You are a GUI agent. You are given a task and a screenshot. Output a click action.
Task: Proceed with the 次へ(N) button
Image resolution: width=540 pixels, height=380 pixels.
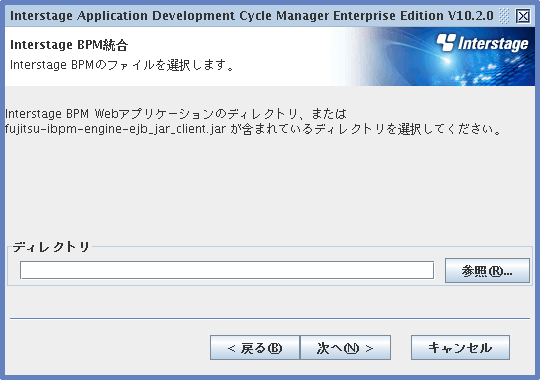pyautogui.click(x=345, y=348)
